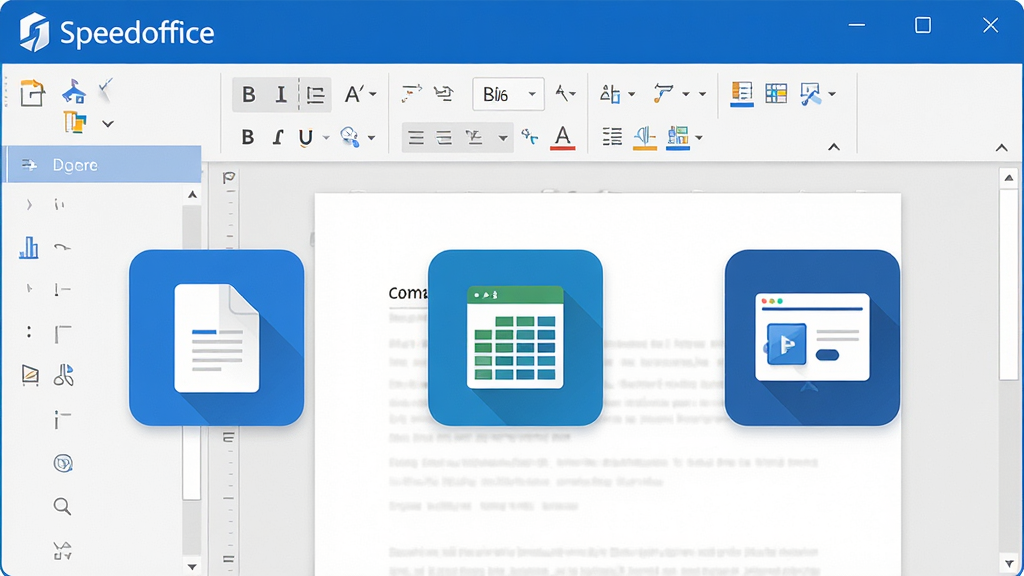
Task: Click the 'Coma' heading in the document
Action: coord(408,293)
